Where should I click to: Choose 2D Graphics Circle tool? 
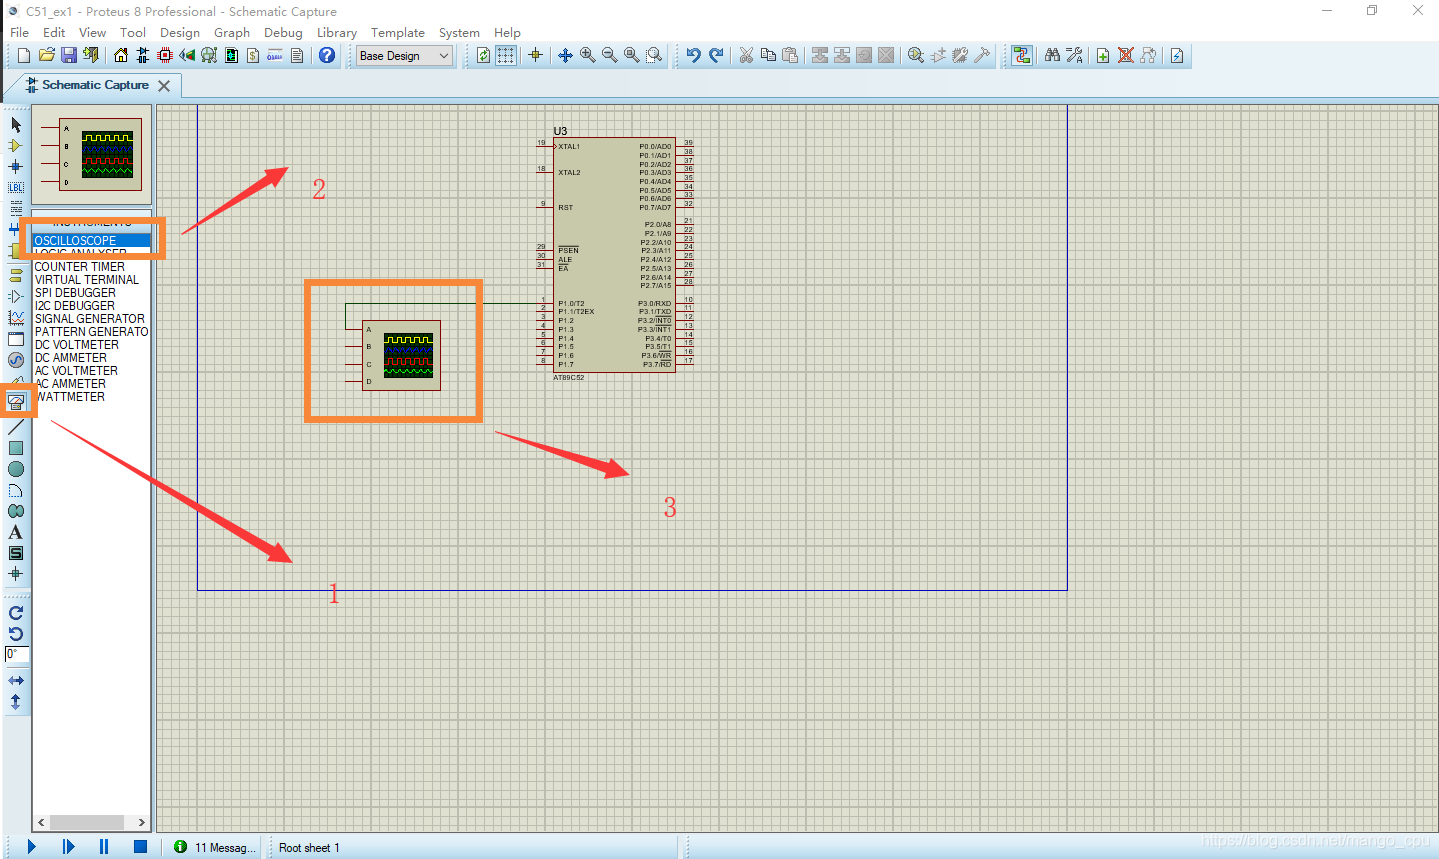click(x=16, y=469)
